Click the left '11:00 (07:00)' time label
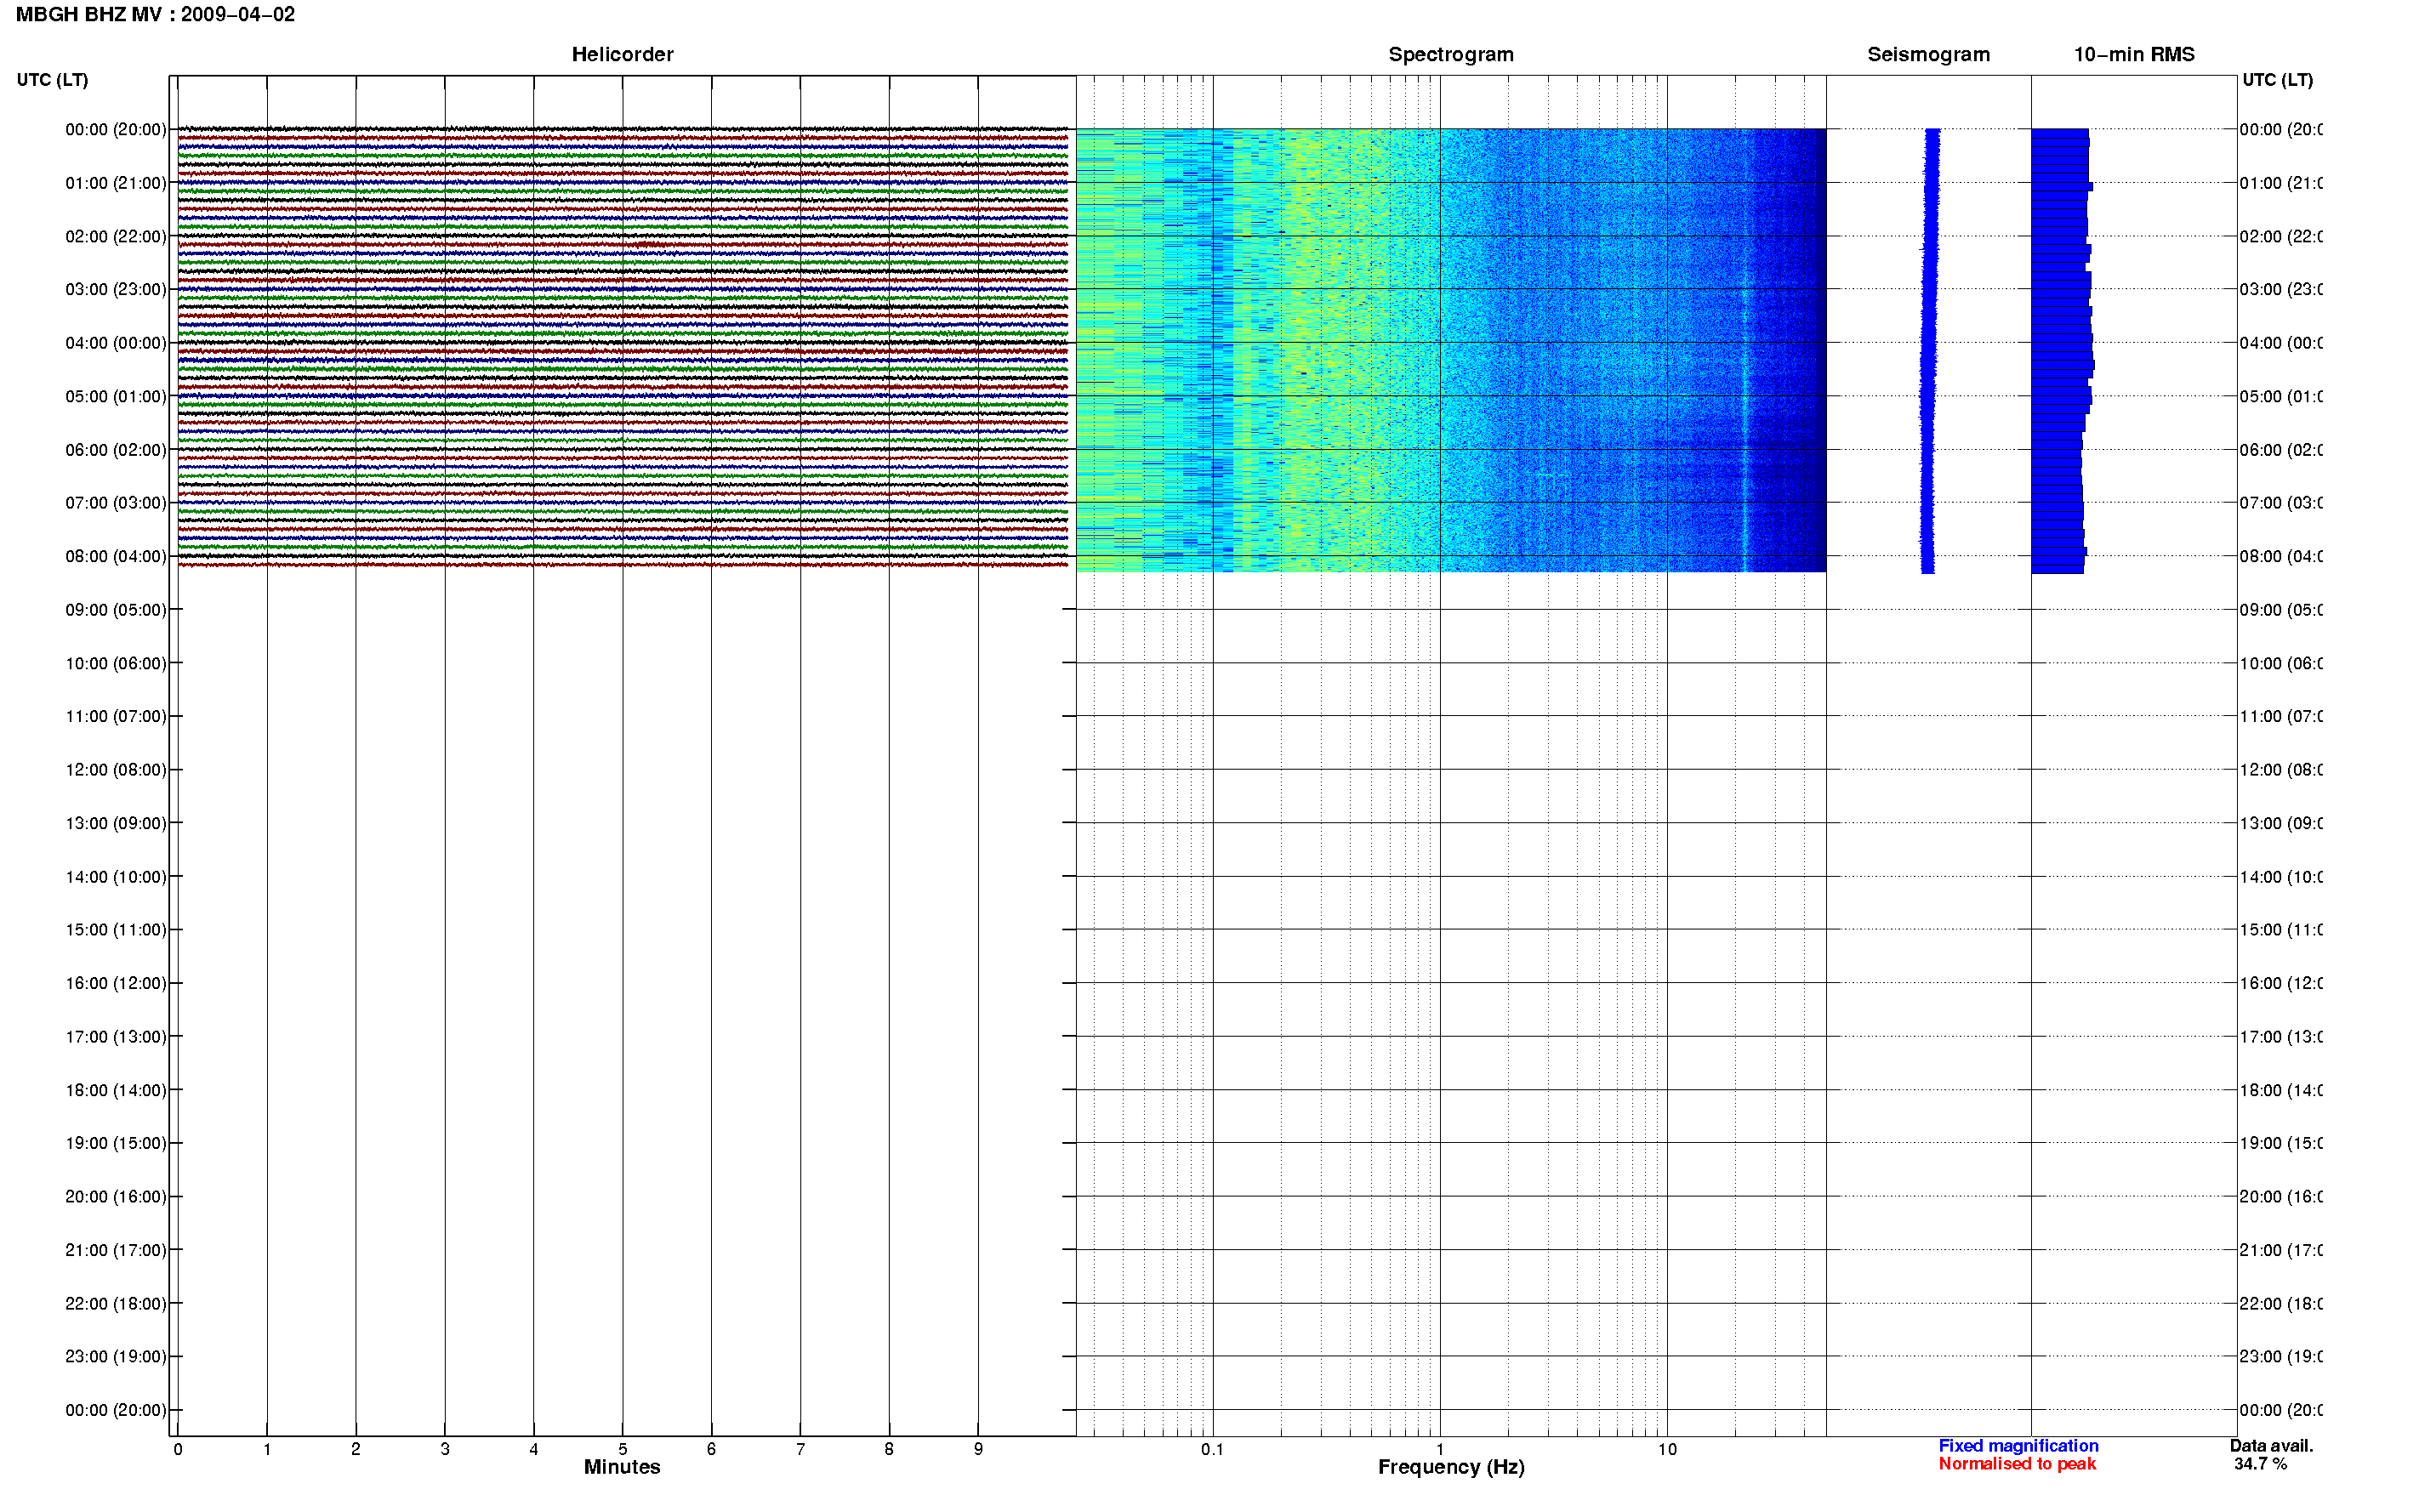 tap(116, 716)
